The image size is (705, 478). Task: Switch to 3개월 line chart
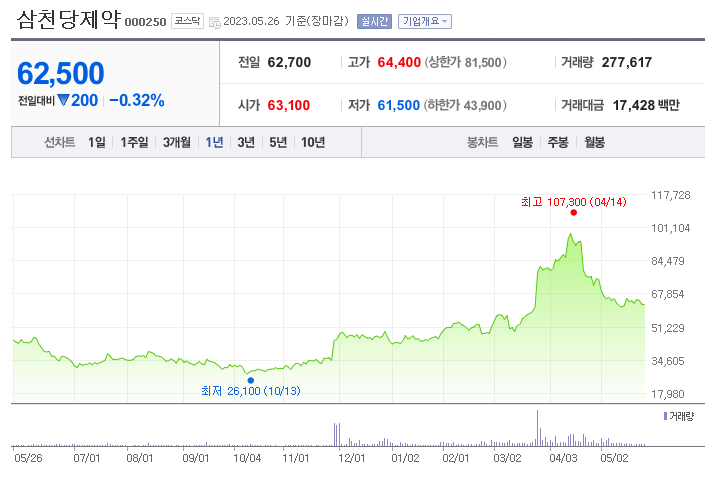177,143
